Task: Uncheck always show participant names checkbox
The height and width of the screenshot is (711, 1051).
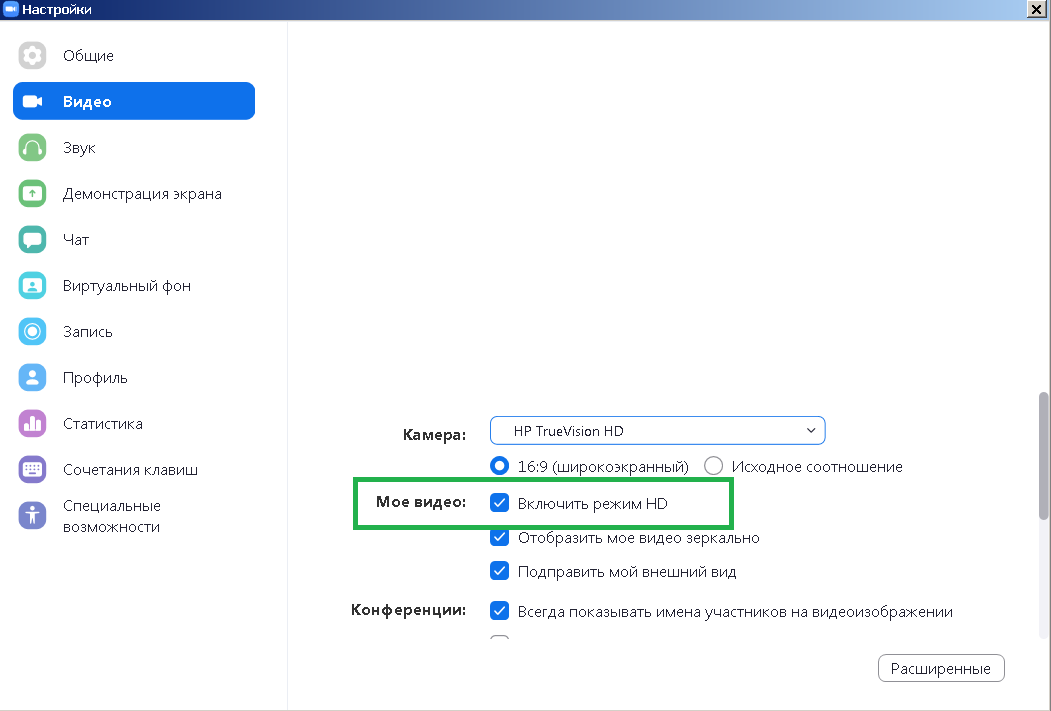Action: pos(500,611)
